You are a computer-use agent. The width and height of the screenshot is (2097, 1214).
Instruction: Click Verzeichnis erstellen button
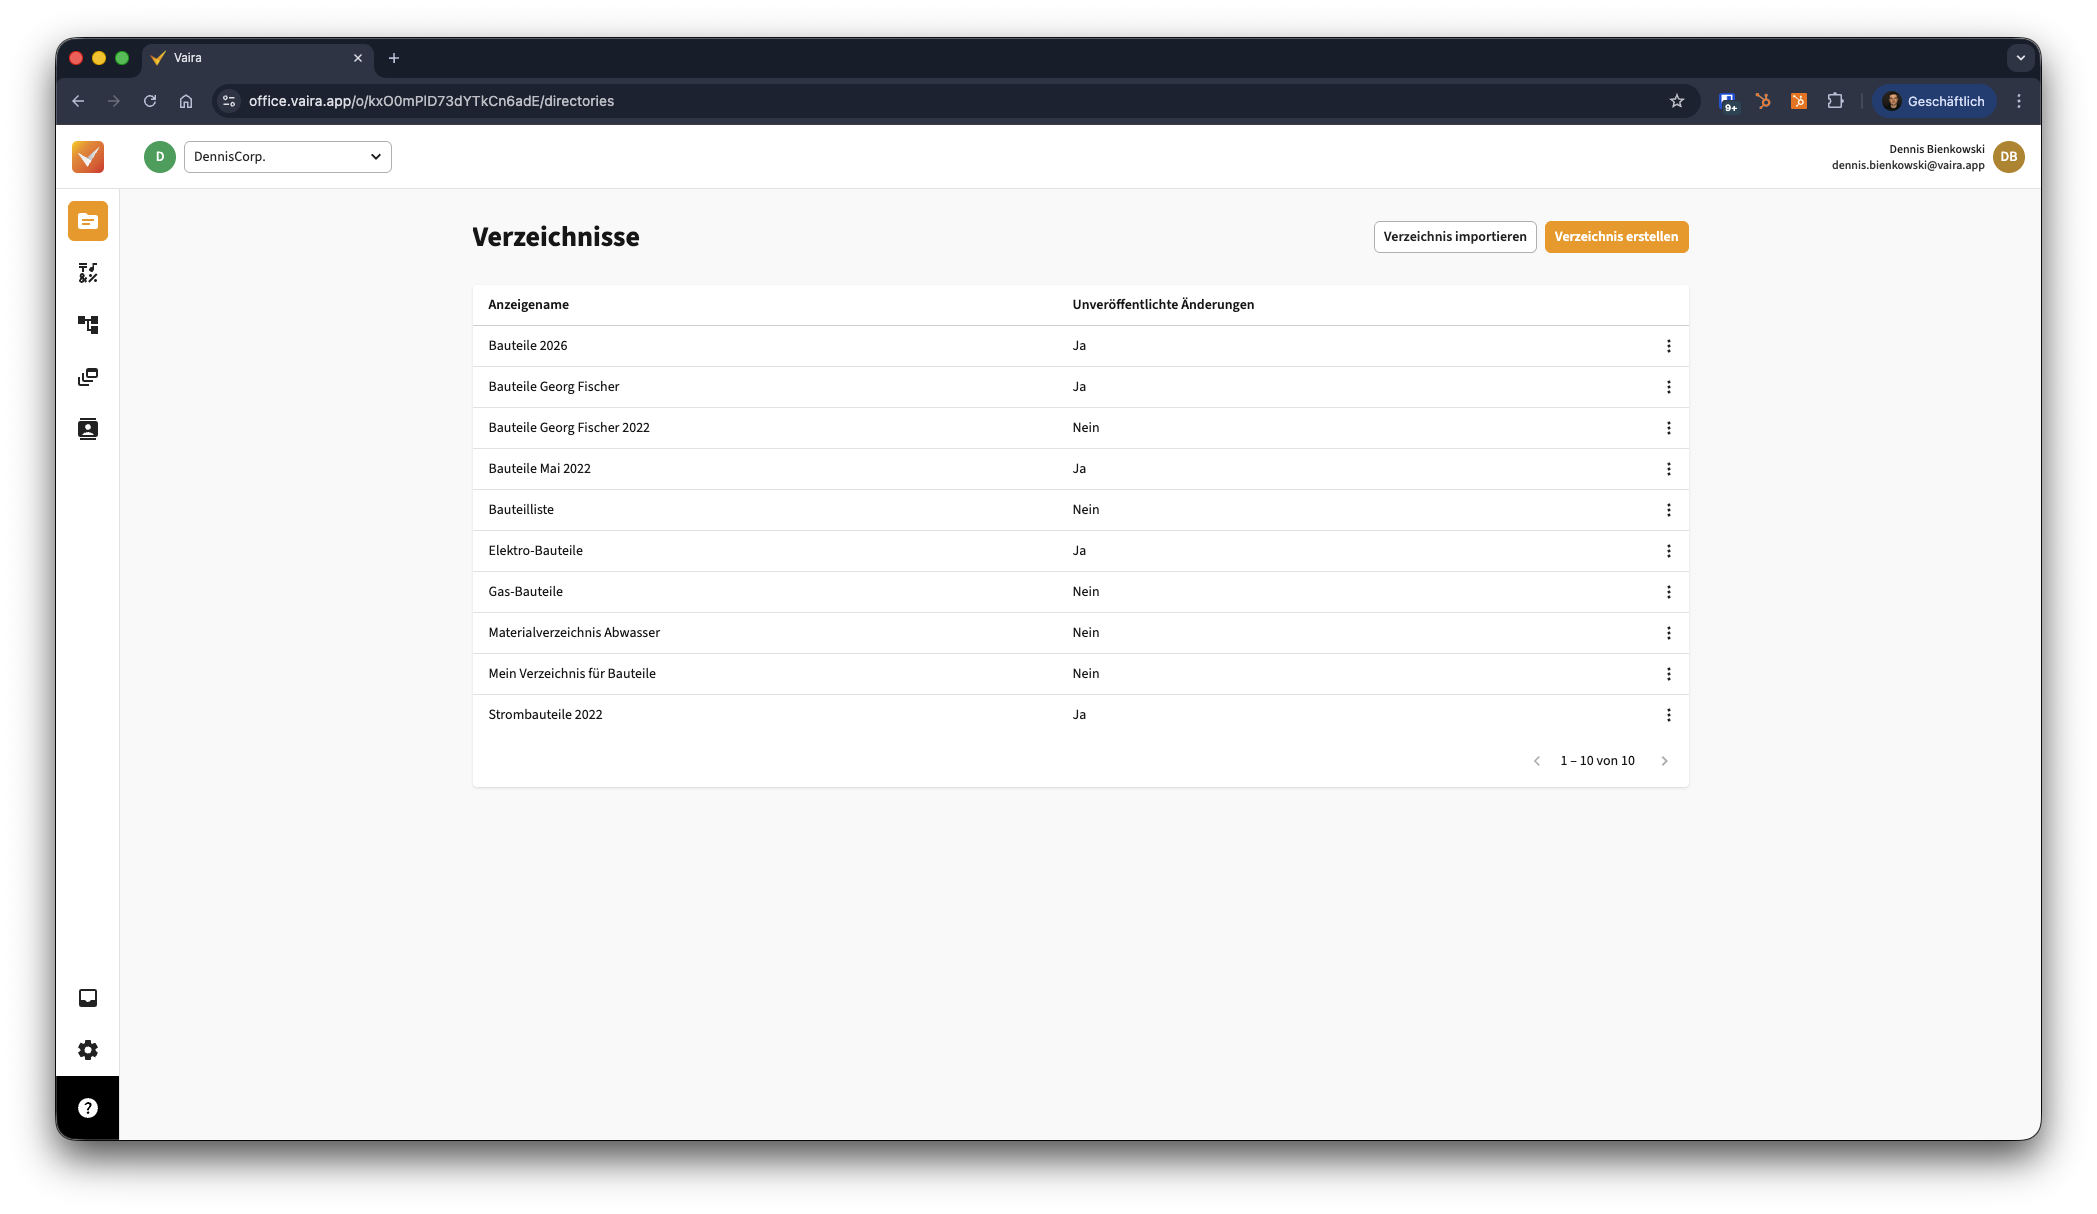pos(1616,237)
